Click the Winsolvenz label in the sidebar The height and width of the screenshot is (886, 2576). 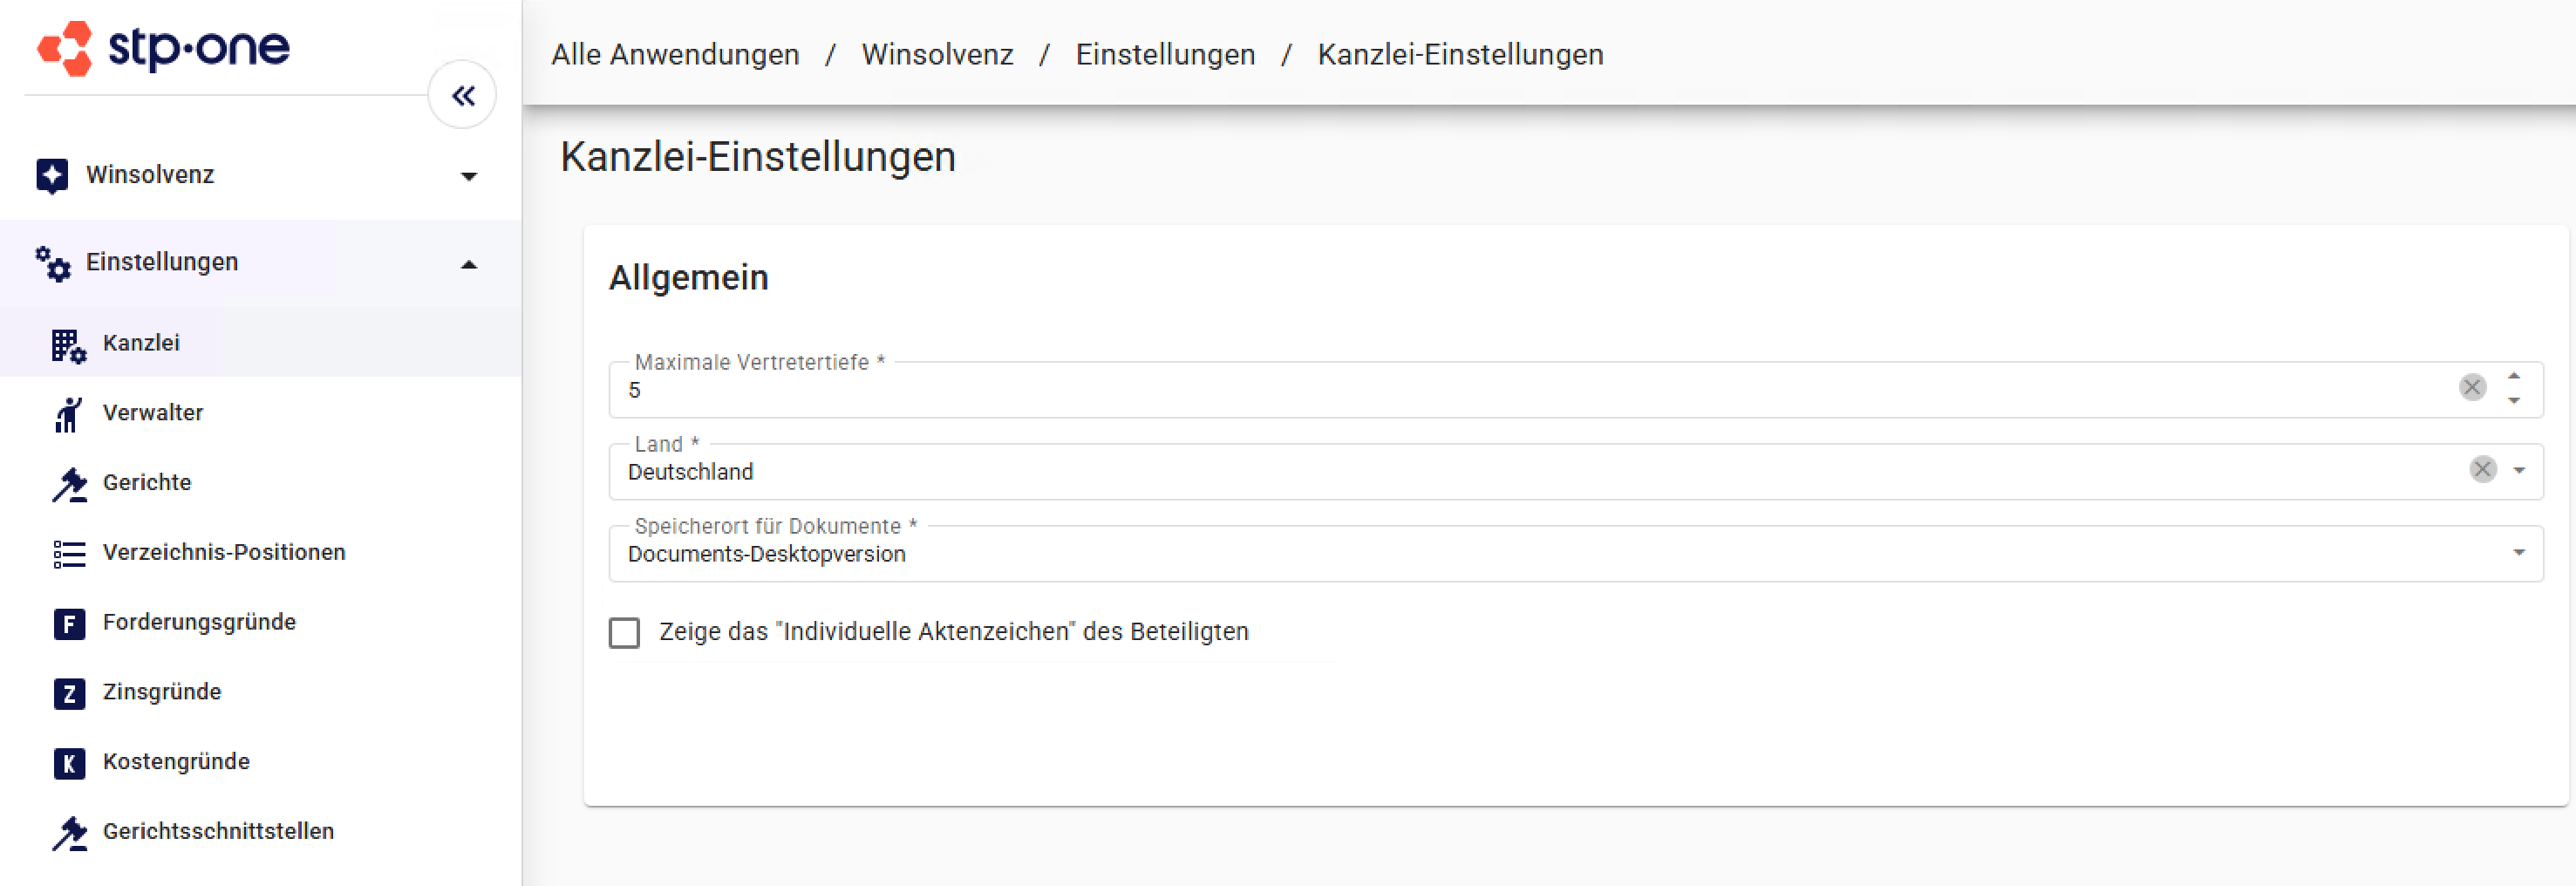(x=150, y=175)
